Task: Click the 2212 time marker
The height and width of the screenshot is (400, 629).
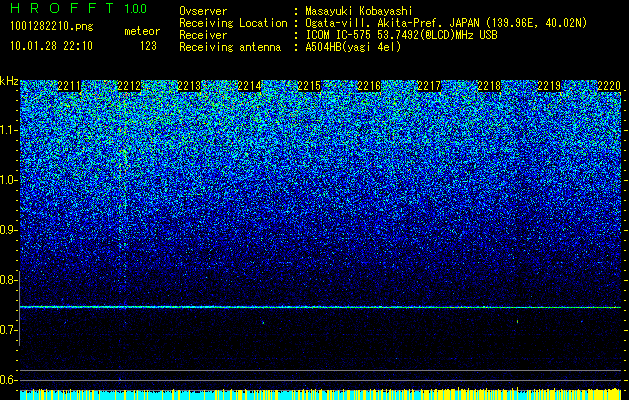Action: pos(129,86)
